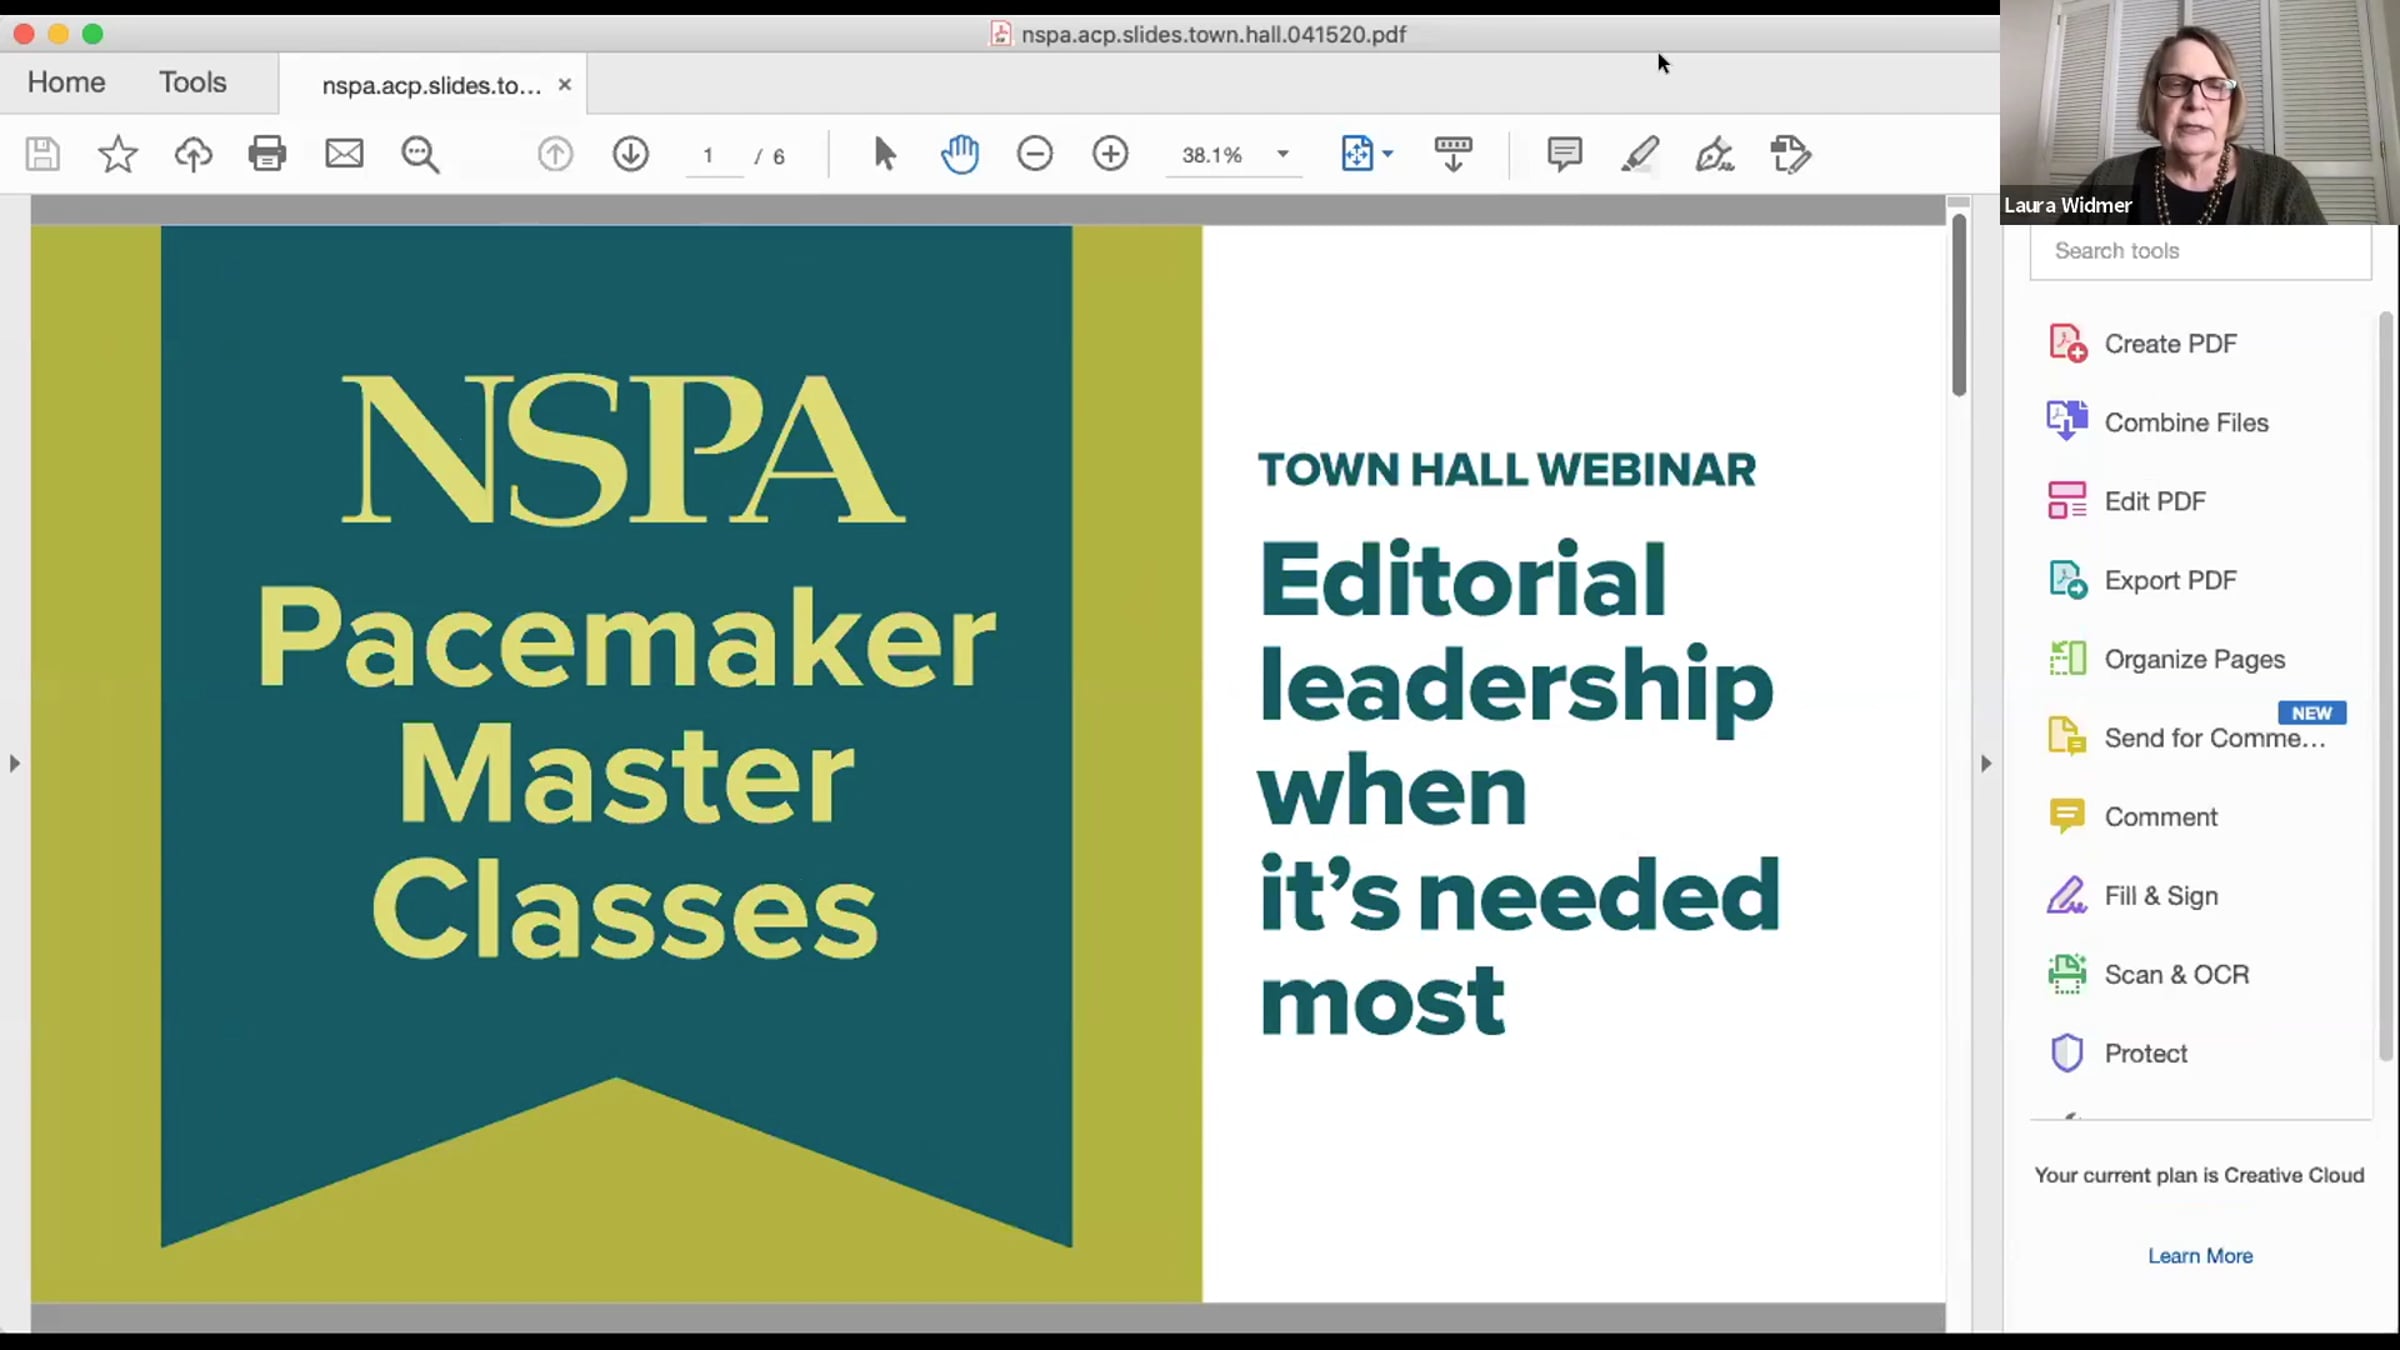This screenshot has width=2400, height=1350.
Task: Open the zoom percentage dropdown arrow
Action: coord(1283,154)
